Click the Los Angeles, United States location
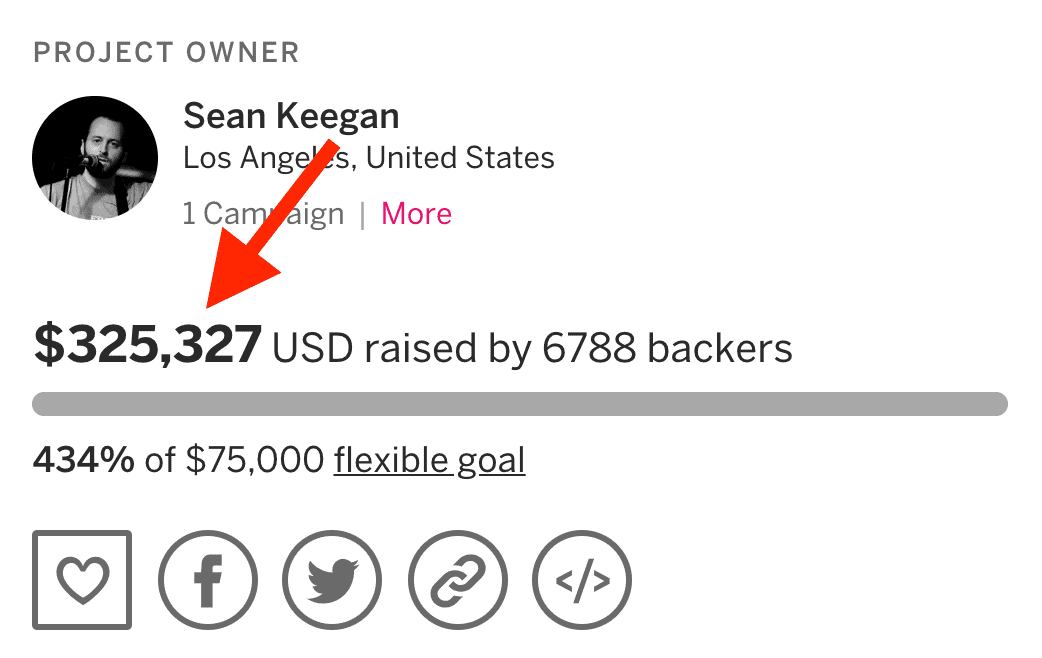 pyautogui.click(x=369, y=158)
